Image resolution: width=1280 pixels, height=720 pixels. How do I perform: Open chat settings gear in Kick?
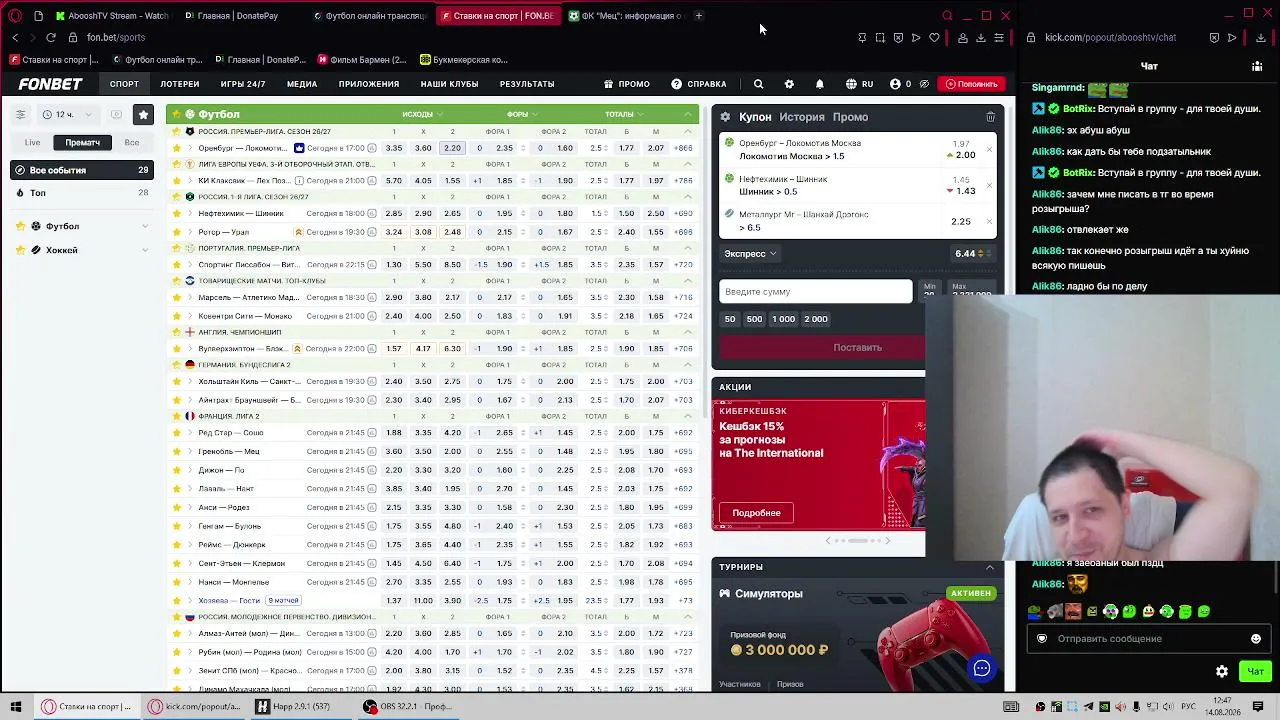point(1221,672)
